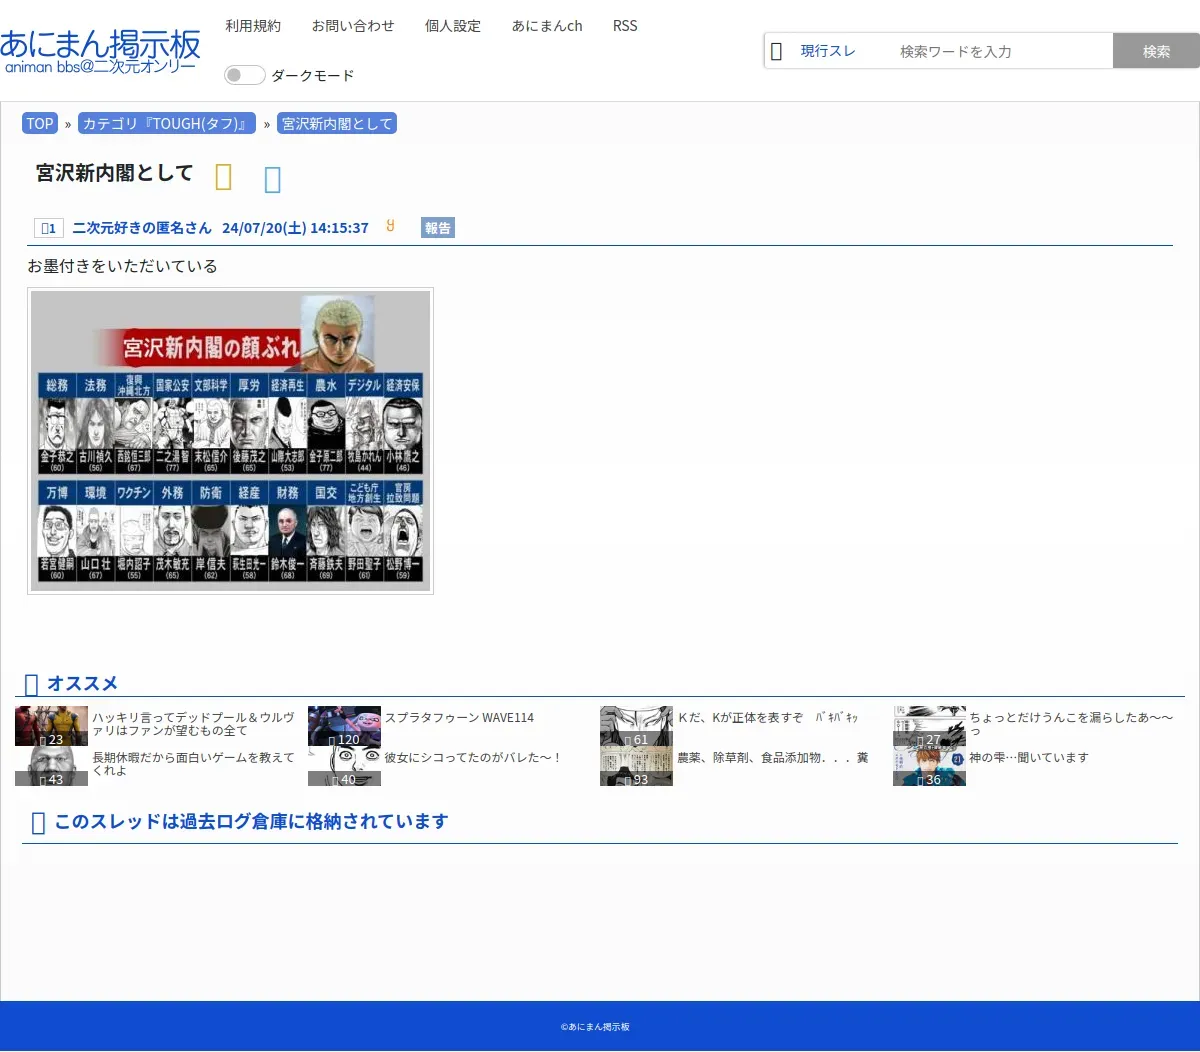The image size is (1200, 1052).
Task: Open 彼女にシコってたのがバレた〜！ thread
Action: tap(474, 758)
